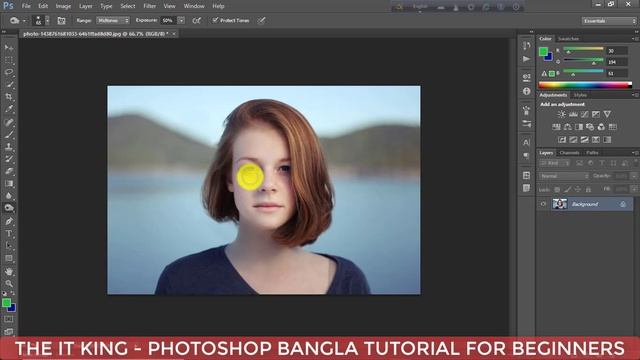Switch to the Swatches tab
This screenshot has height=360, width=640.
tap(568, 39)
